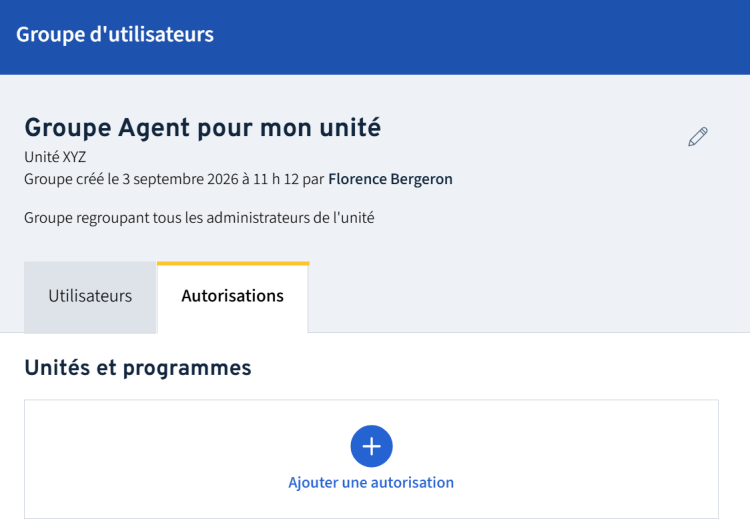Click the word programmes in section heading
750x531 pixels.
[187, 369]
